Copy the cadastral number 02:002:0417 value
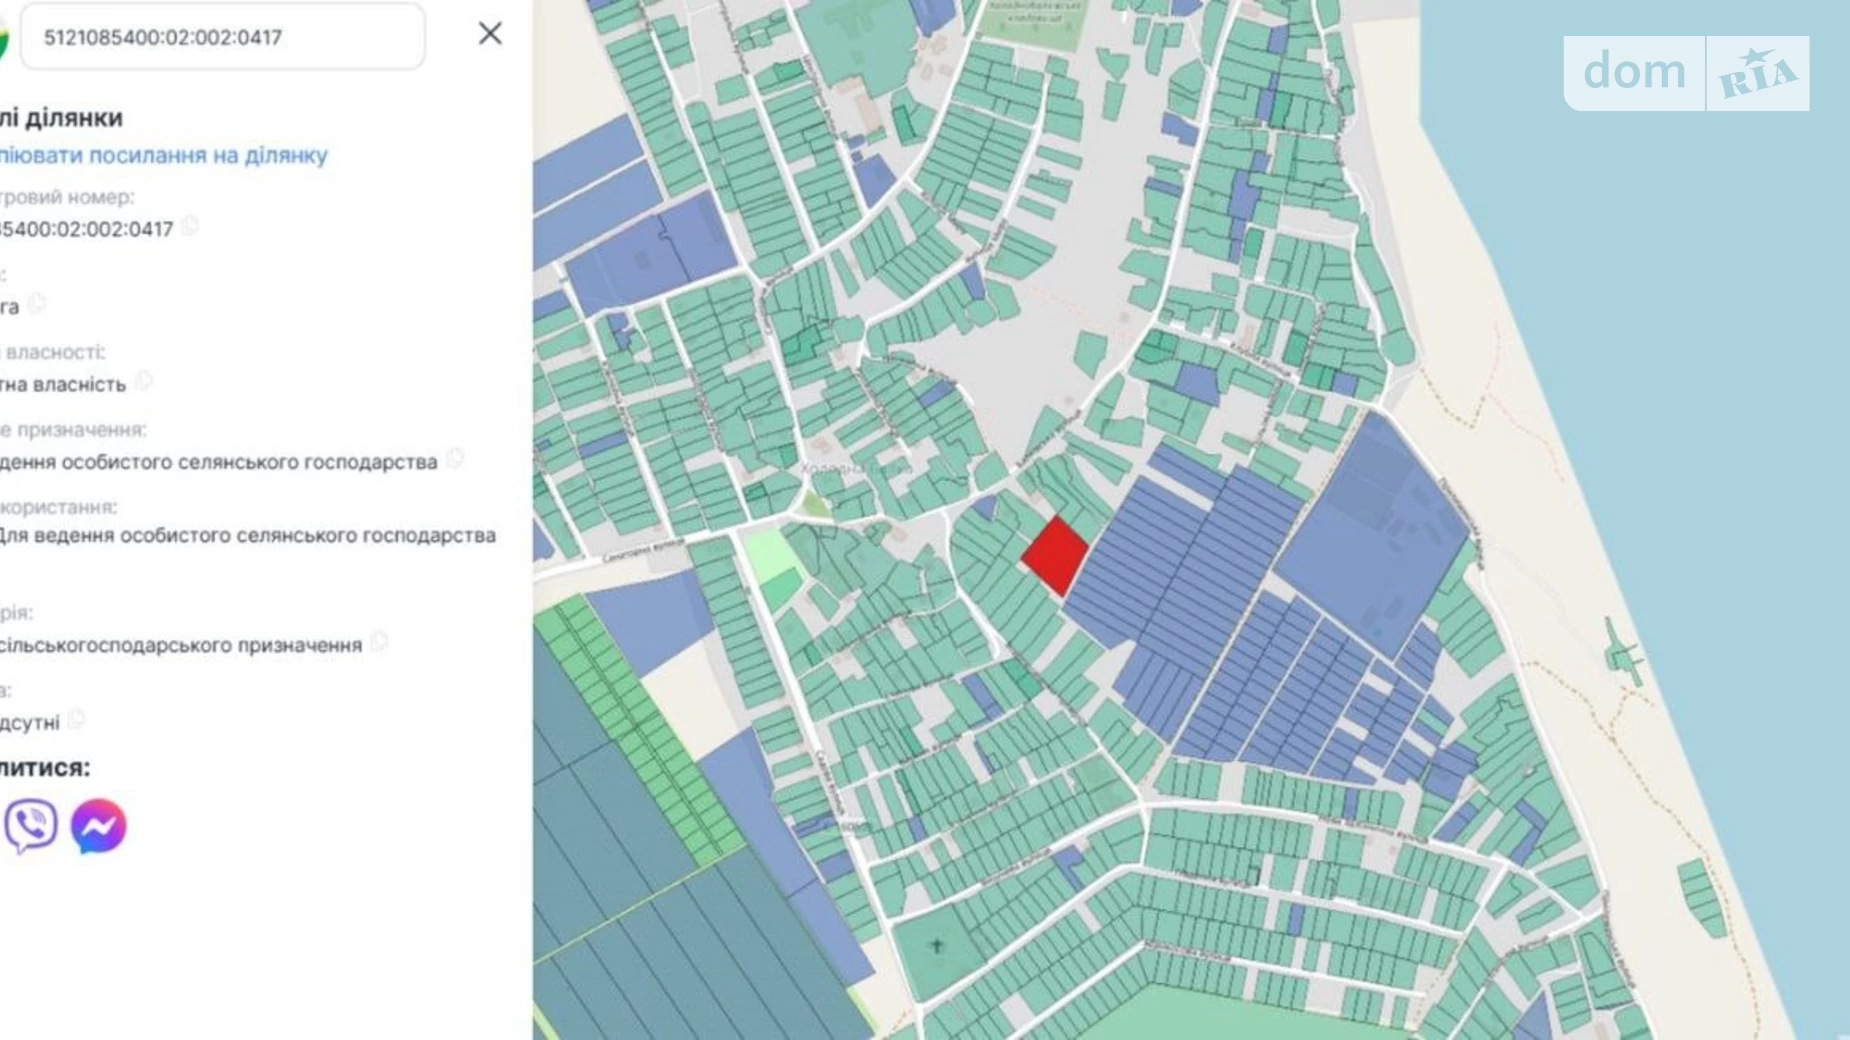This screenshot has height=1040, width=1850. [190, 227]
